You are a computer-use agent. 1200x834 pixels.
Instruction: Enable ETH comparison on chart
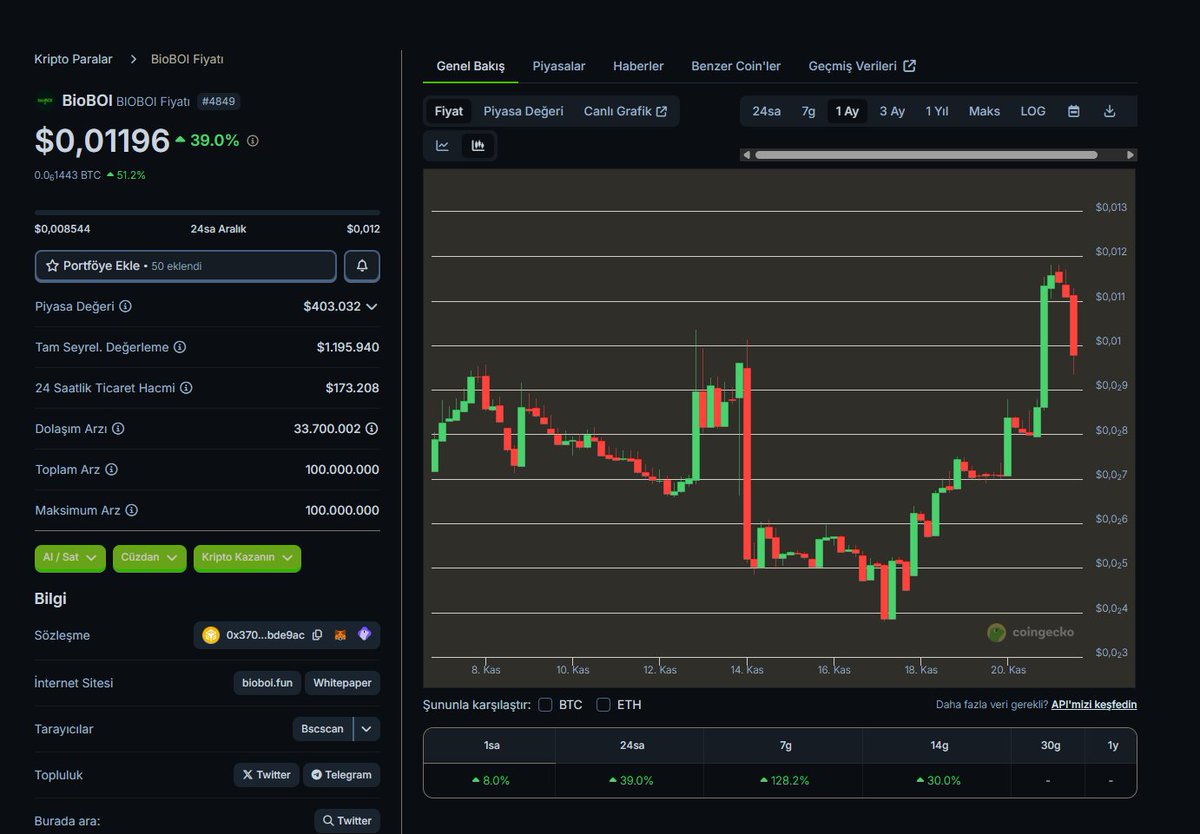603,705
